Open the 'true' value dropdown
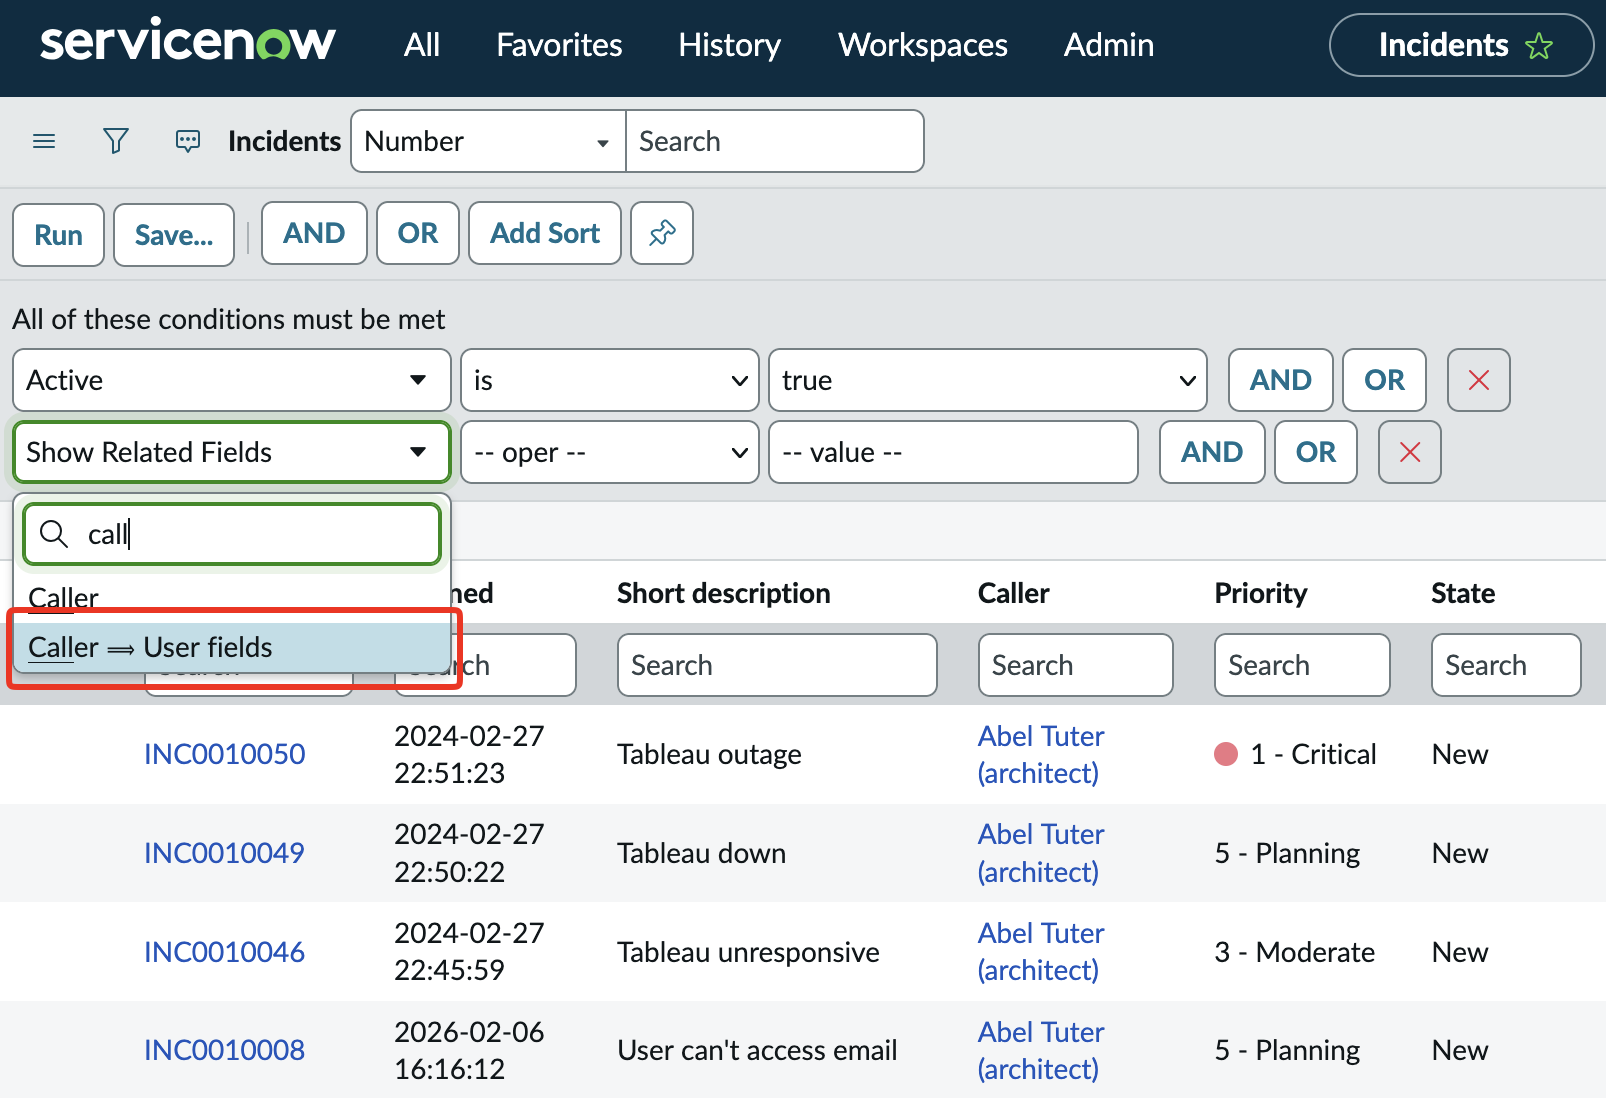The width and height of the screenshot is (1606, 1098). click(x=987, y=380)
